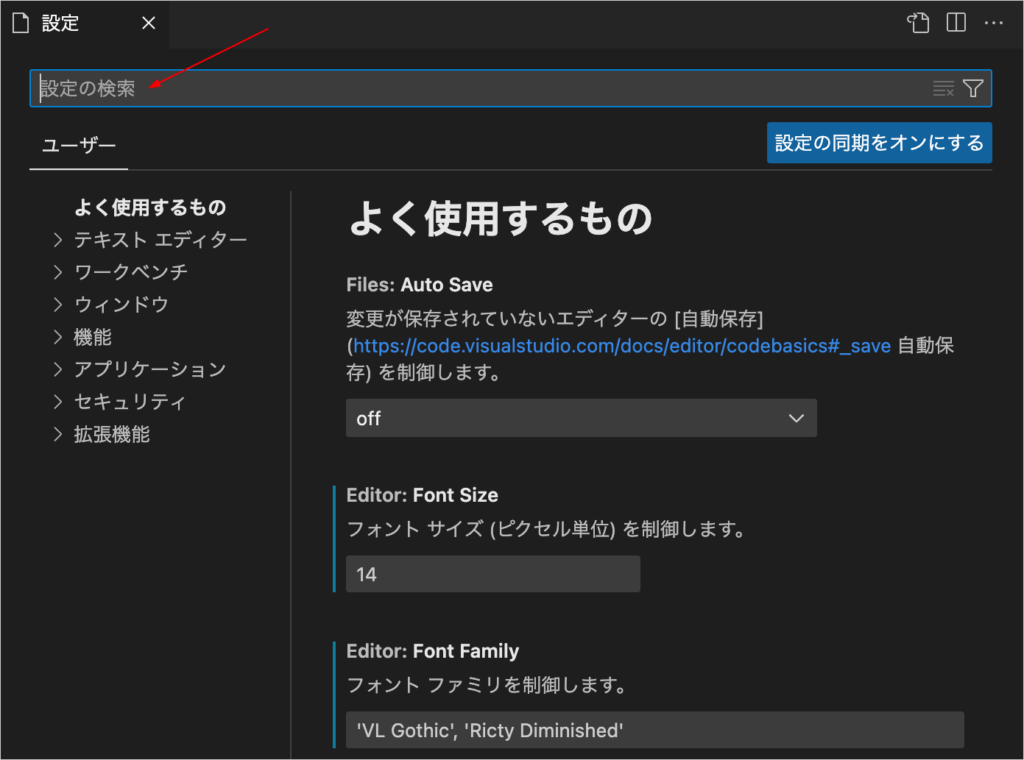The width and height of the screenshot is (1024, 760).
Task: Open the Auto Save dropdown
Action: click(581, 418)
